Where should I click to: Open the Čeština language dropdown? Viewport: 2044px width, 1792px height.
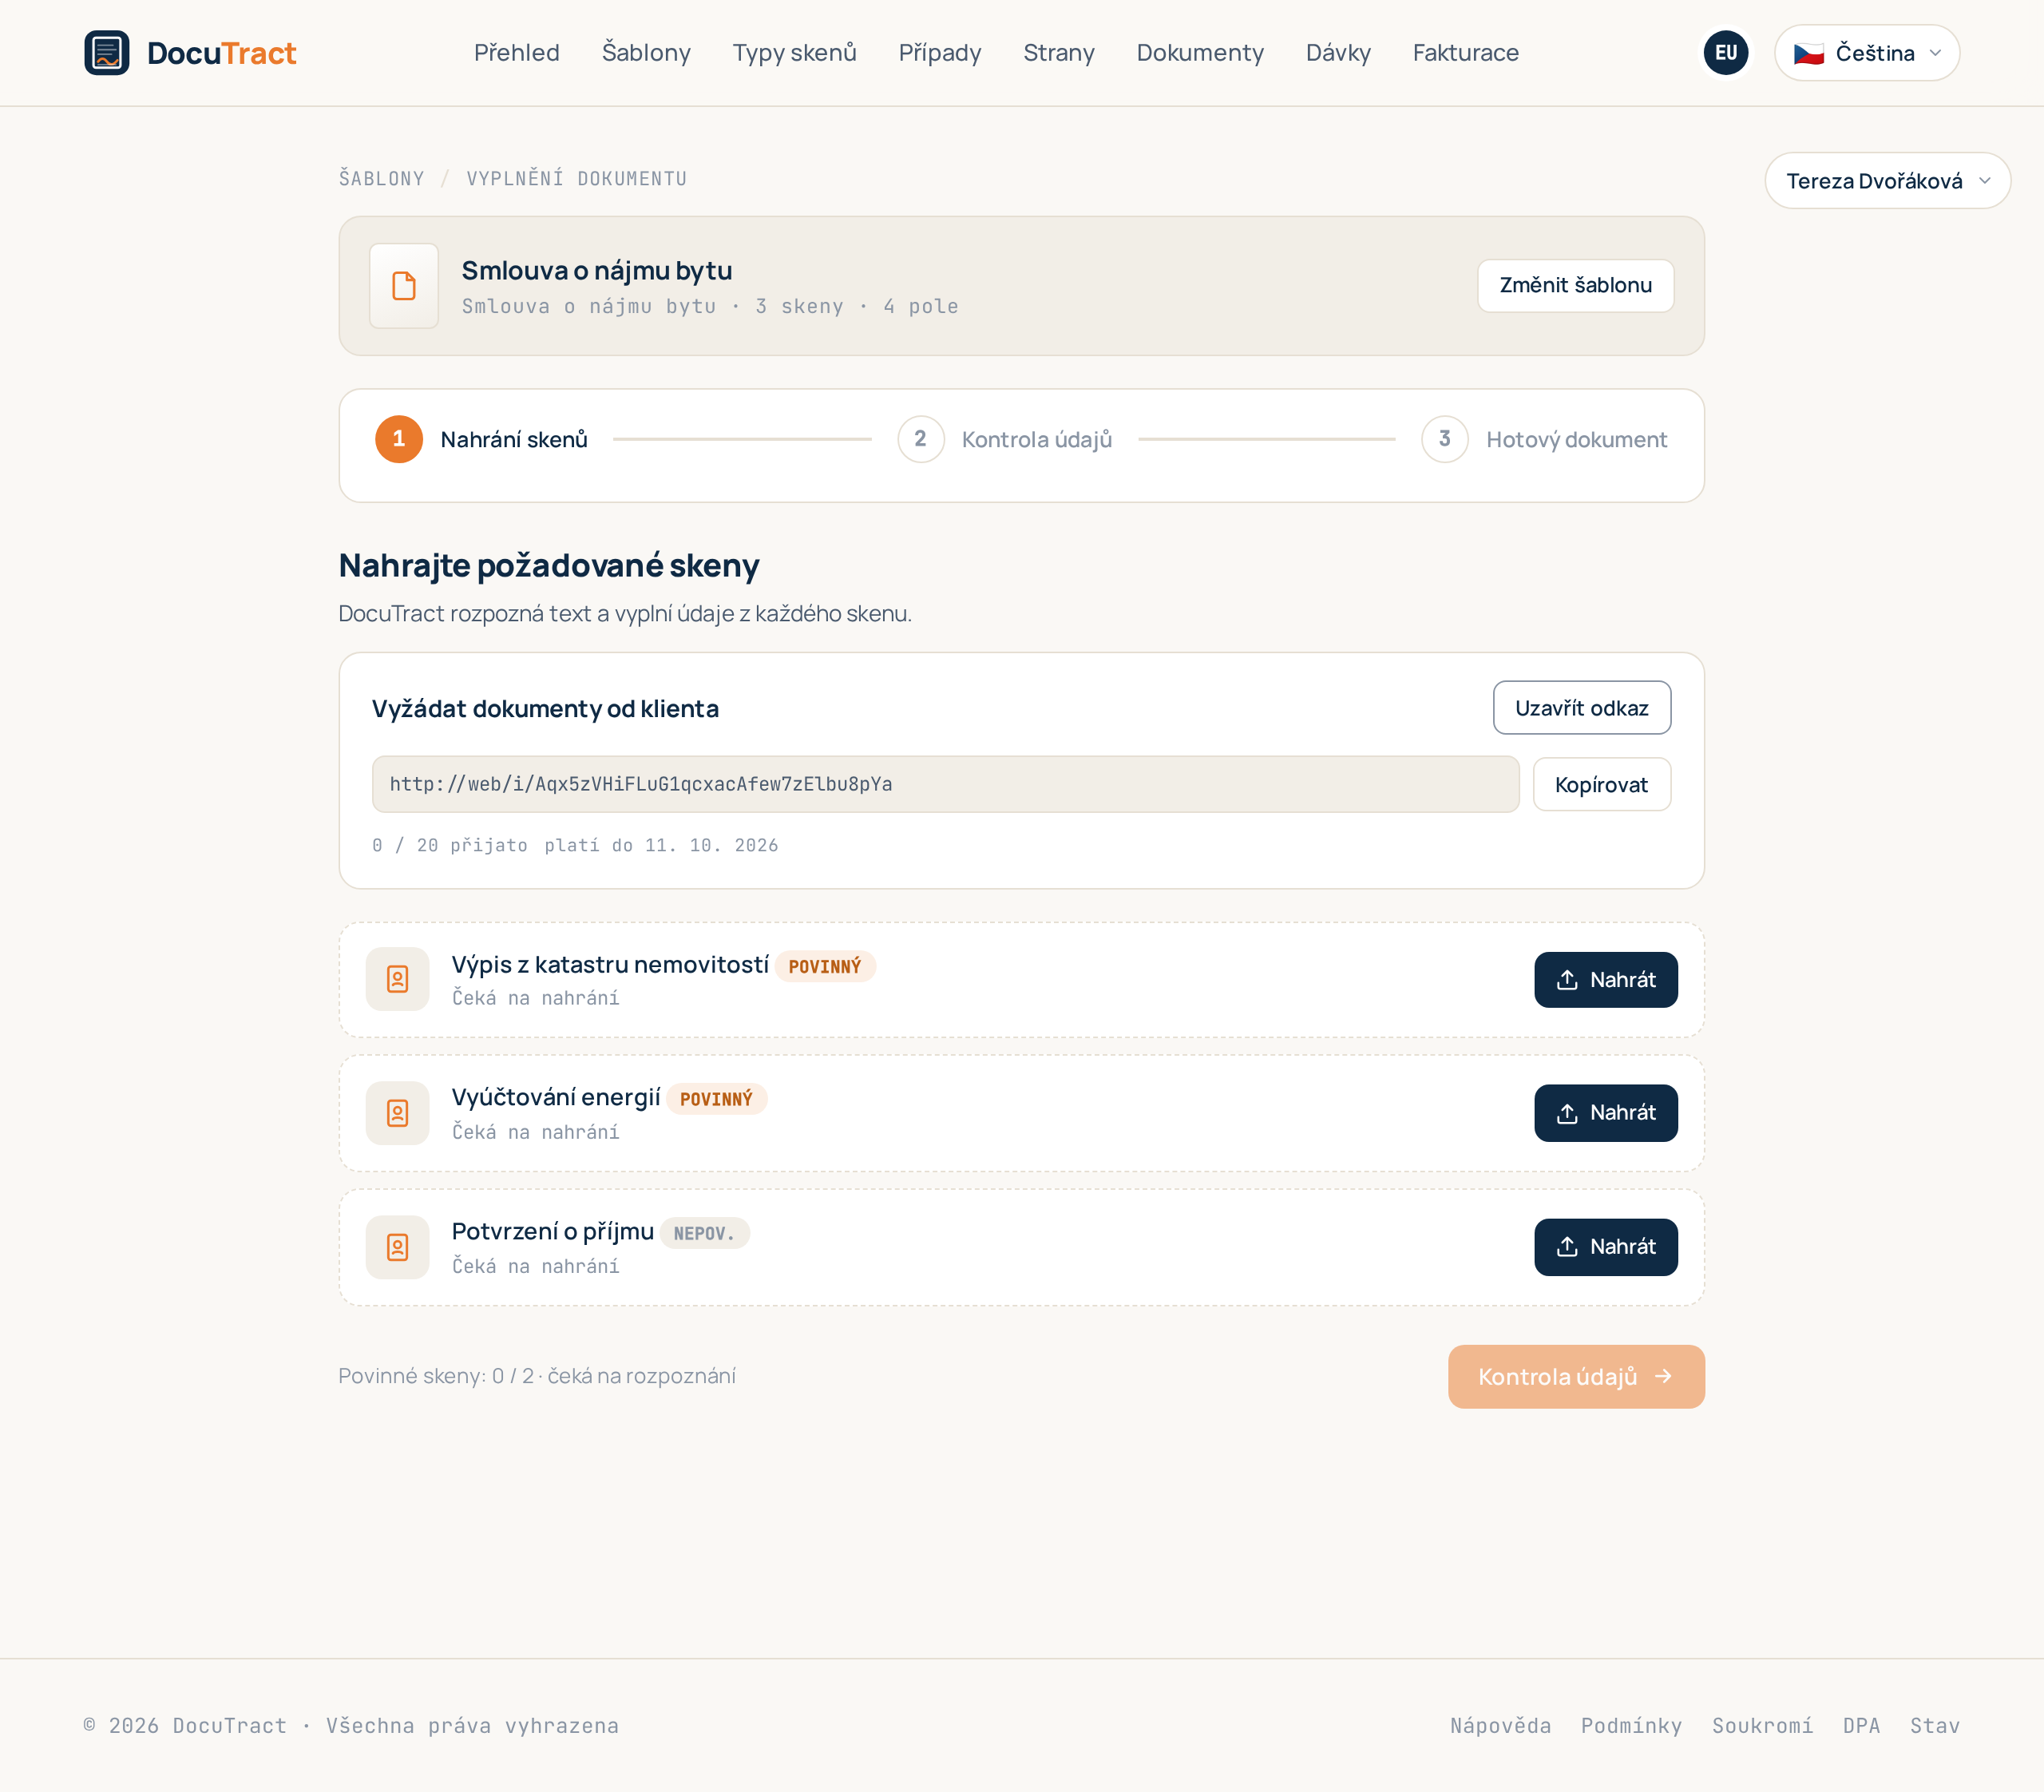tap(1867, 53)
